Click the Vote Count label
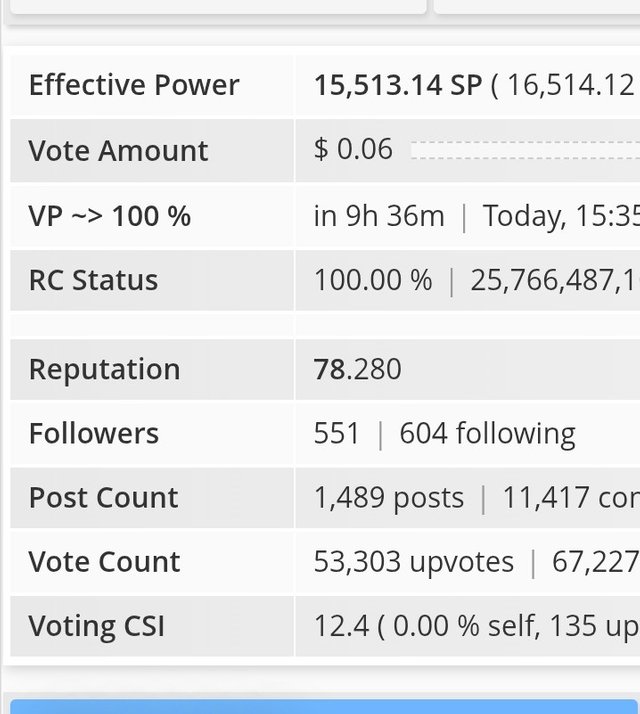Viewport: 640px width, 714px height. click(104, 562)
